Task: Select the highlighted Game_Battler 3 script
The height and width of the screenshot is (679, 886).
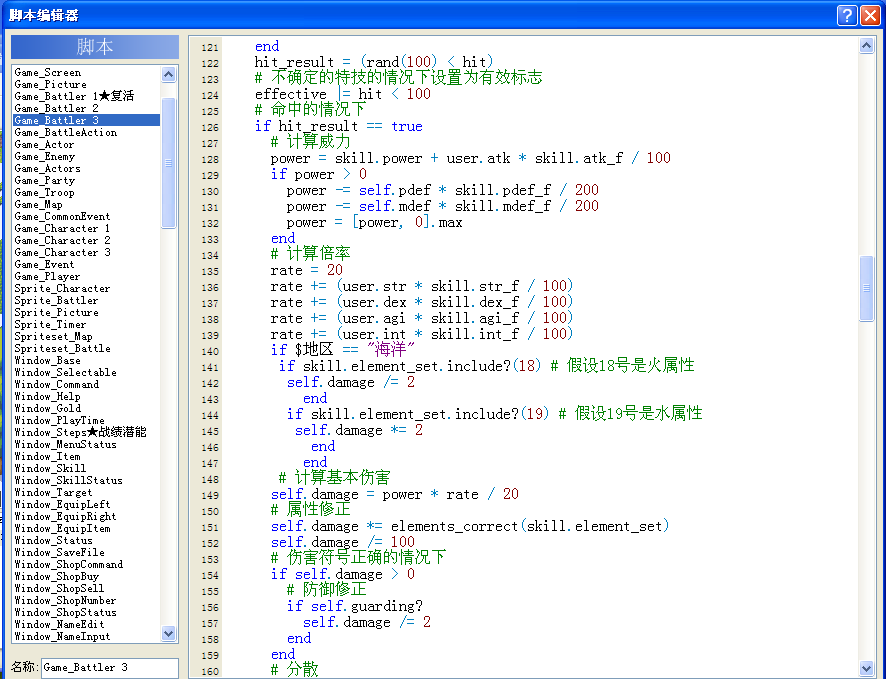Action: (x=86, y=120)
